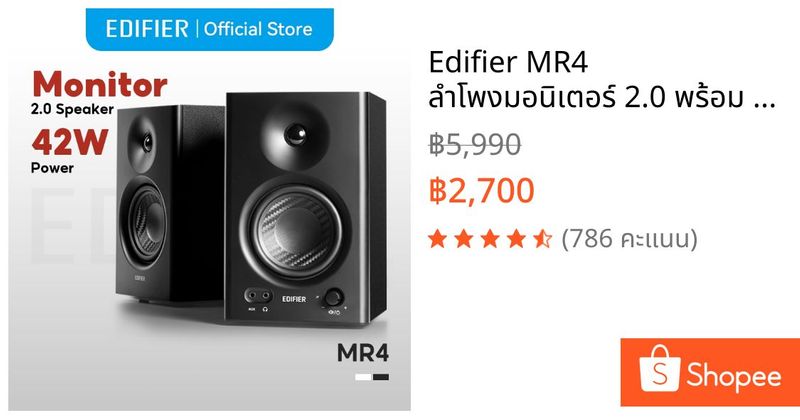Open the Edifier MR4 product title
The width and height of the screenshot is (800, 420).
point(508,62)
